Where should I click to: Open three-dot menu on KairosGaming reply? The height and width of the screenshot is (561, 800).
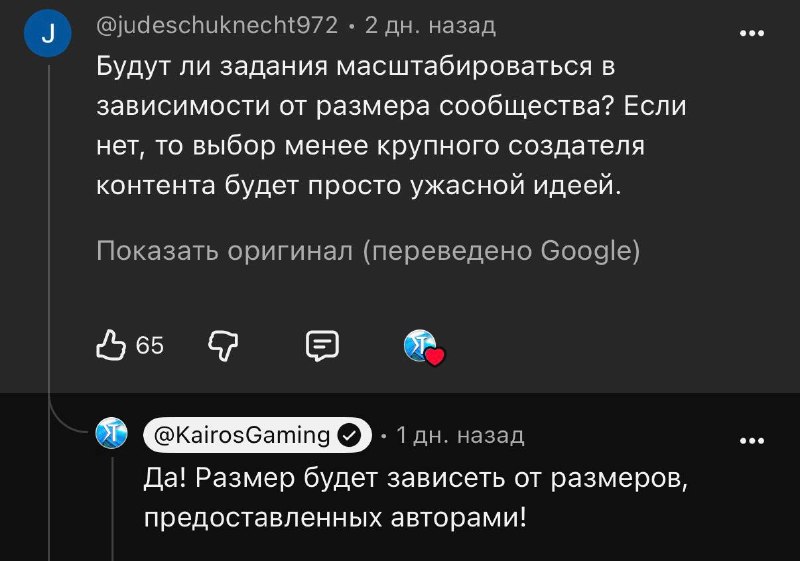[752, 441]
